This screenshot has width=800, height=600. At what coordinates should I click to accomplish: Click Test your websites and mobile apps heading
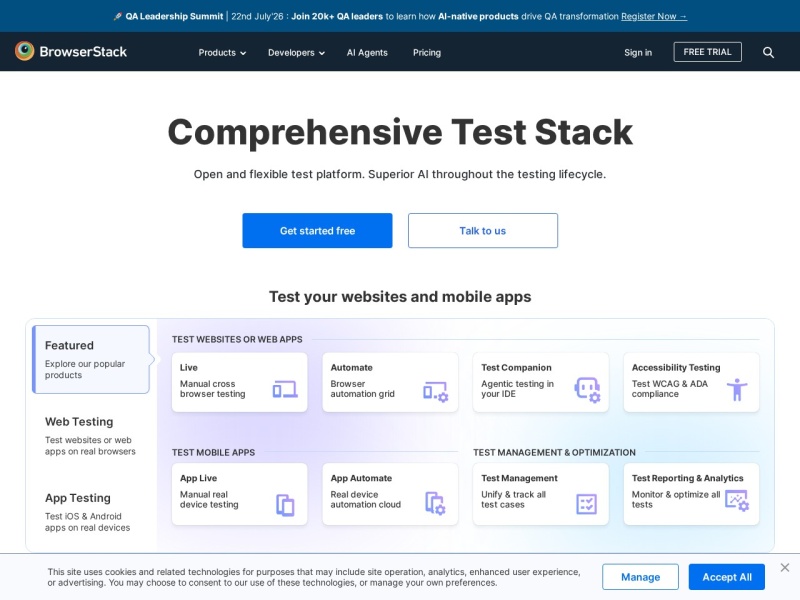[x=400, y=296]
